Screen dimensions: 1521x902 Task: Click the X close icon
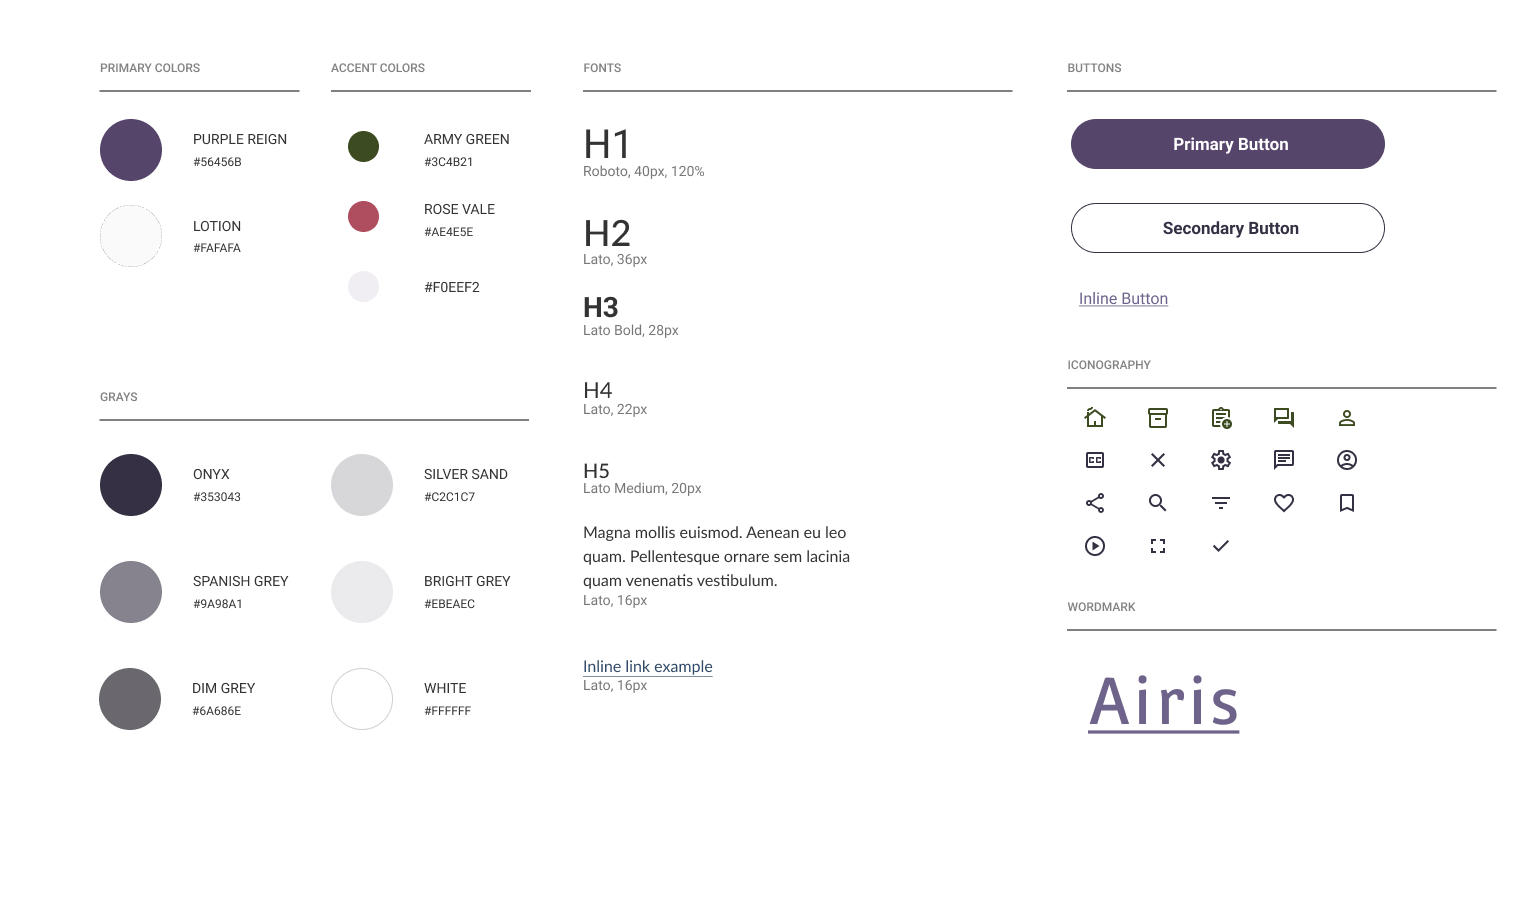coord(1158,460)
